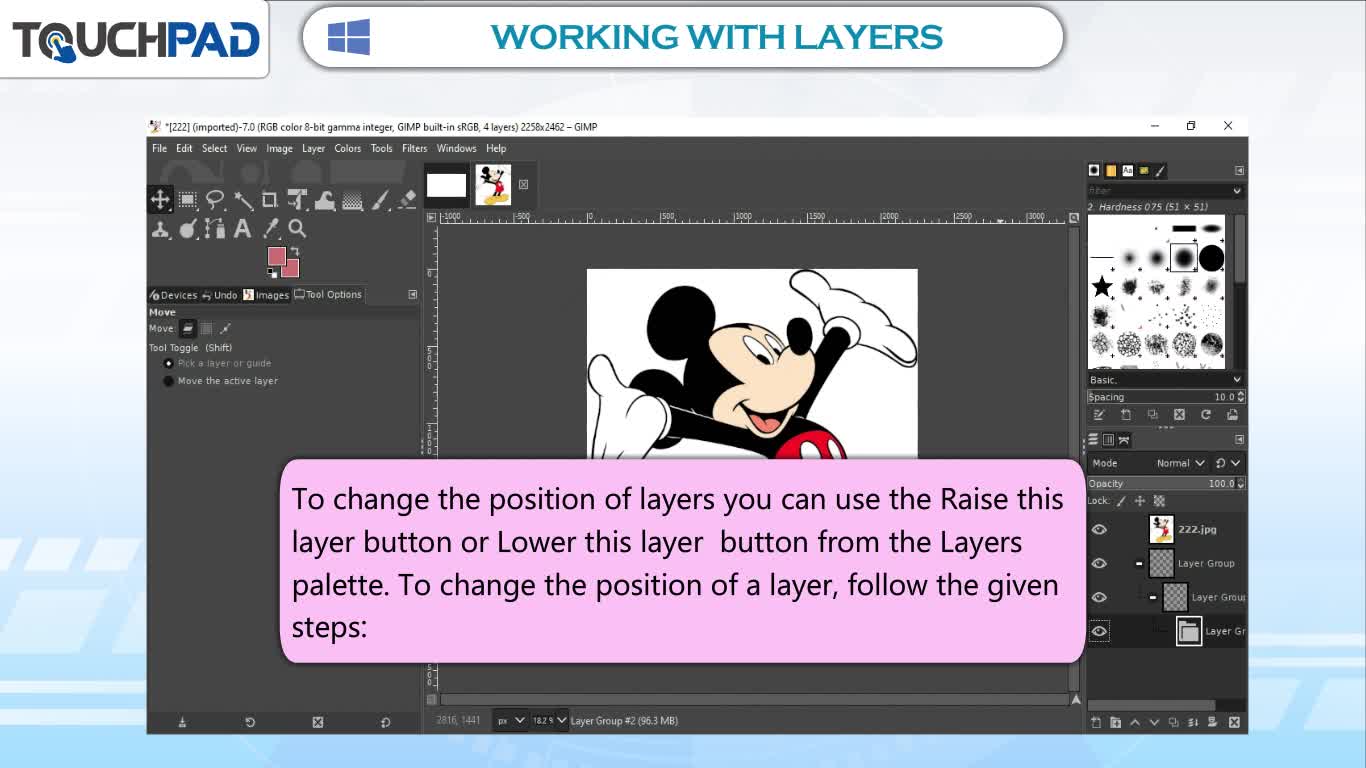Select the Move tool in toolbox
The height and width of the screenshot is (768, 1366).
tap(160, 200)
